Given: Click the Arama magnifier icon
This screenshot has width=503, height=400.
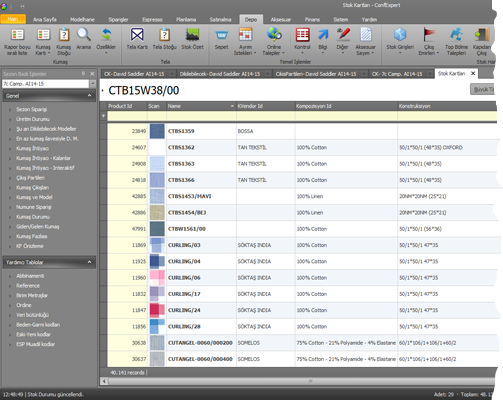Looking at the screenshot, I should [83, 35].
